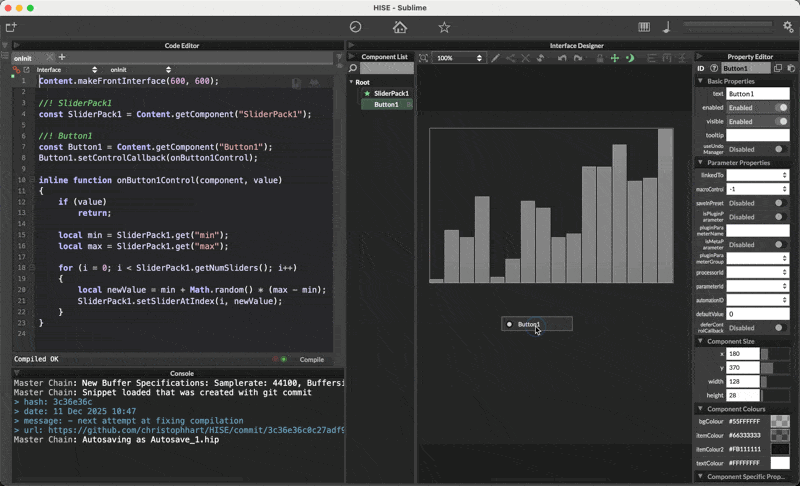Screen dimensions: 800x486
Task: Toggle the visible property switch
Action: [x=781, y=121]
